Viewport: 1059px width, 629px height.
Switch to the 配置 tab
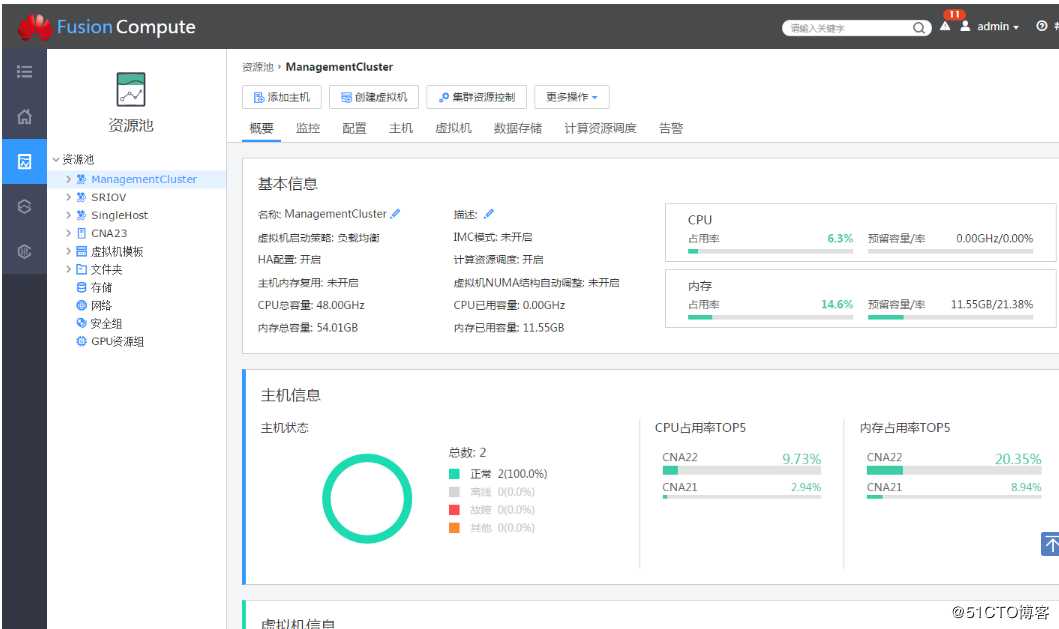[354, 128]
